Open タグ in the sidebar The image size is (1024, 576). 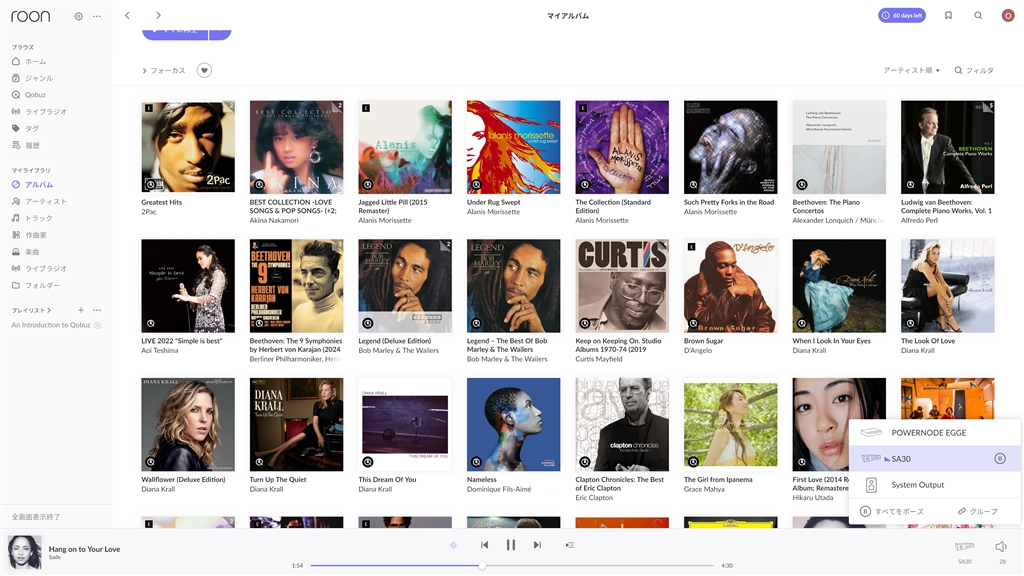[32, 129]
